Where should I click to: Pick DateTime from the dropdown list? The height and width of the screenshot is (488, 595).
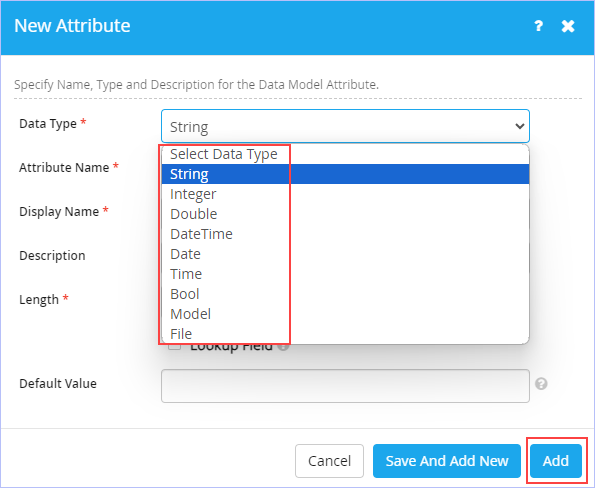[x=345, y=234]
